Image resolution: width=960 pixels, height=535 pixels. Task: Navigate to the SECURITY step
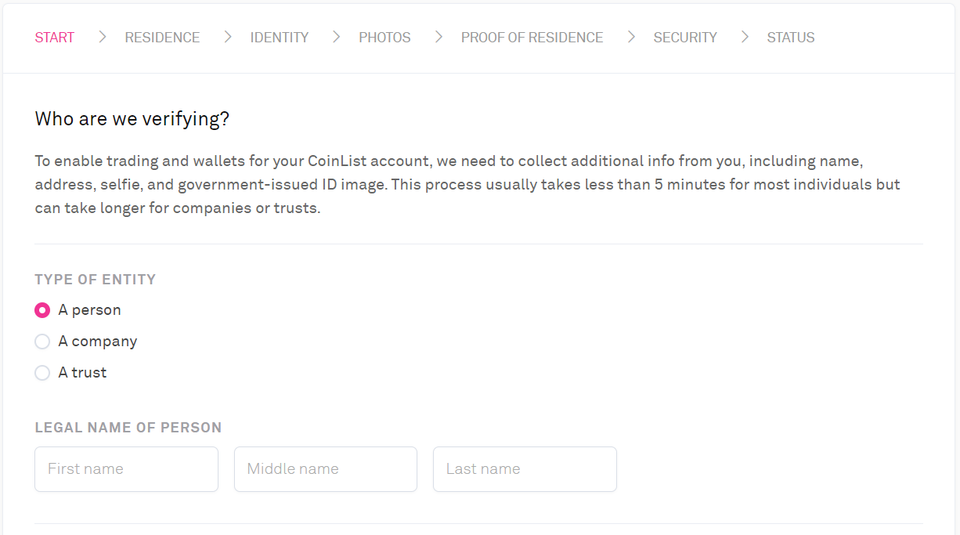pos(685,37)
